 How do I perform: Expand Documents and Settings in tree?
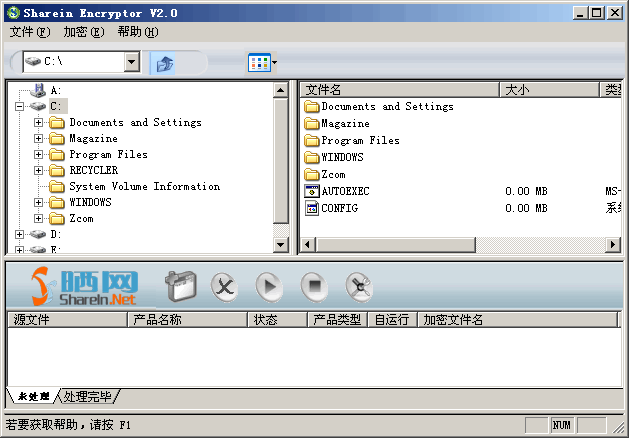click(38, 122)
